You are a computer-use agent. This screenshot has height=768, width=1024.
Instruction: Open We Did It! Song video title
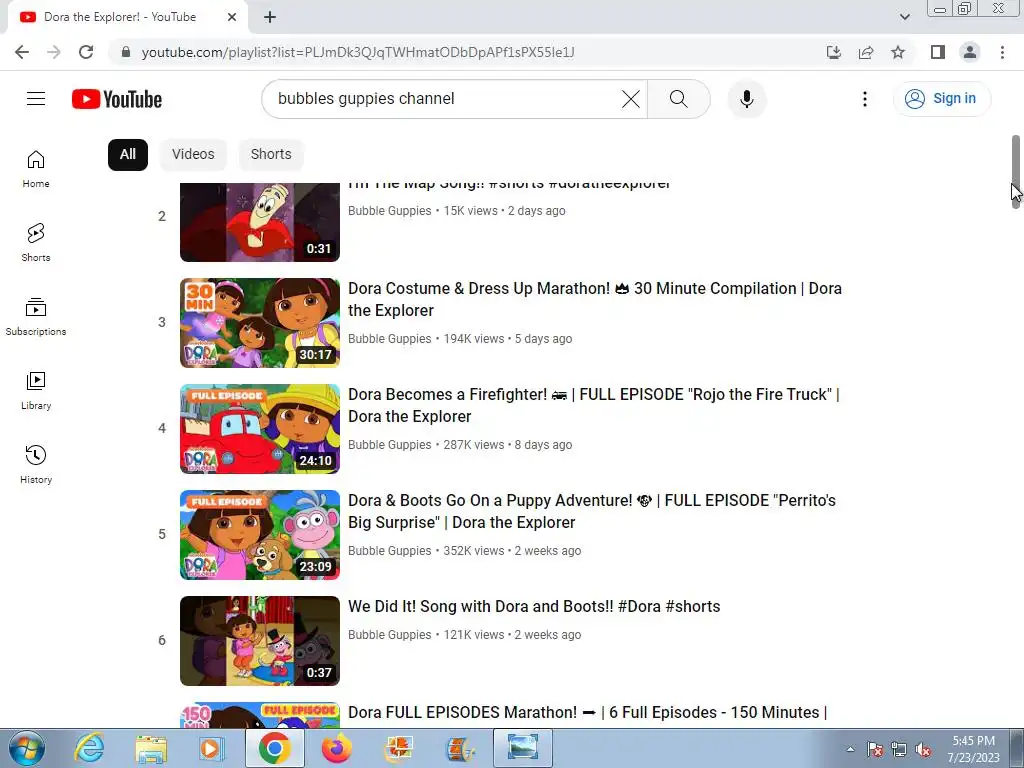pyautogui.click(x=534, y=606)
